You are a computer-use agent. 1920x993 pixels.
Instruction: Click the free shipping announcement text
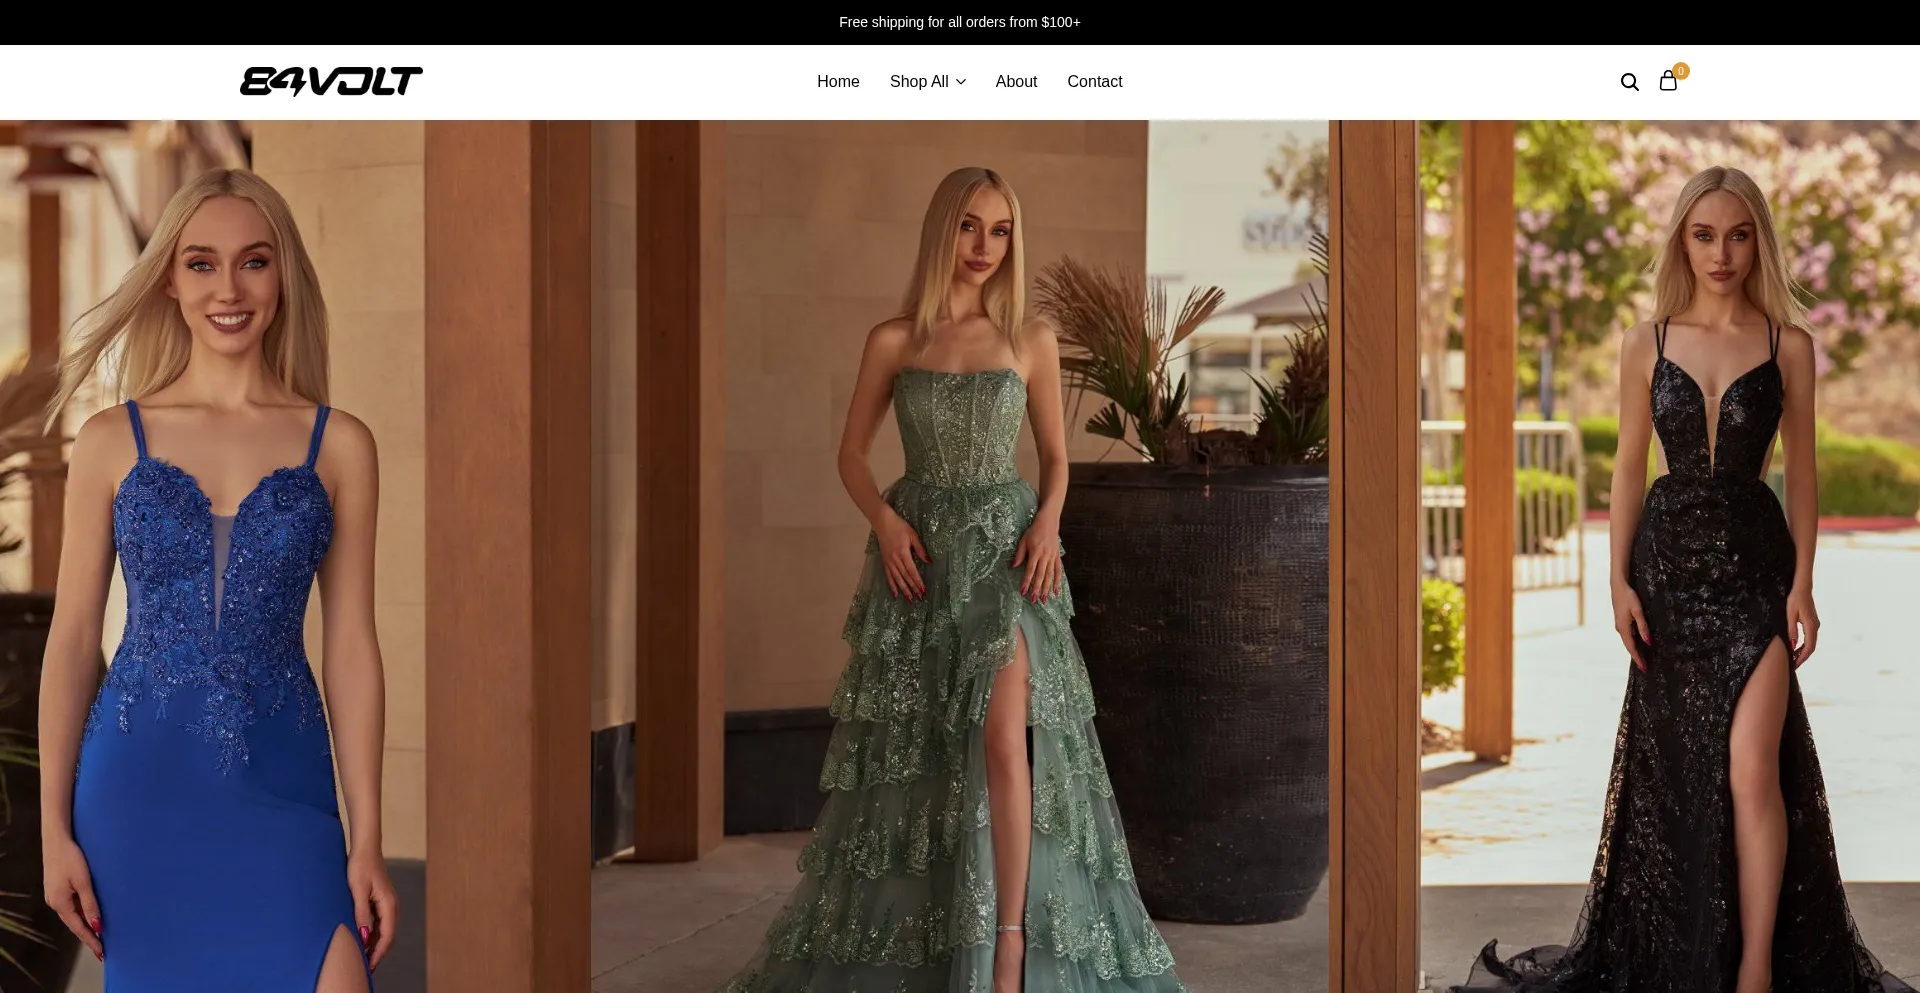click(959, 22)
